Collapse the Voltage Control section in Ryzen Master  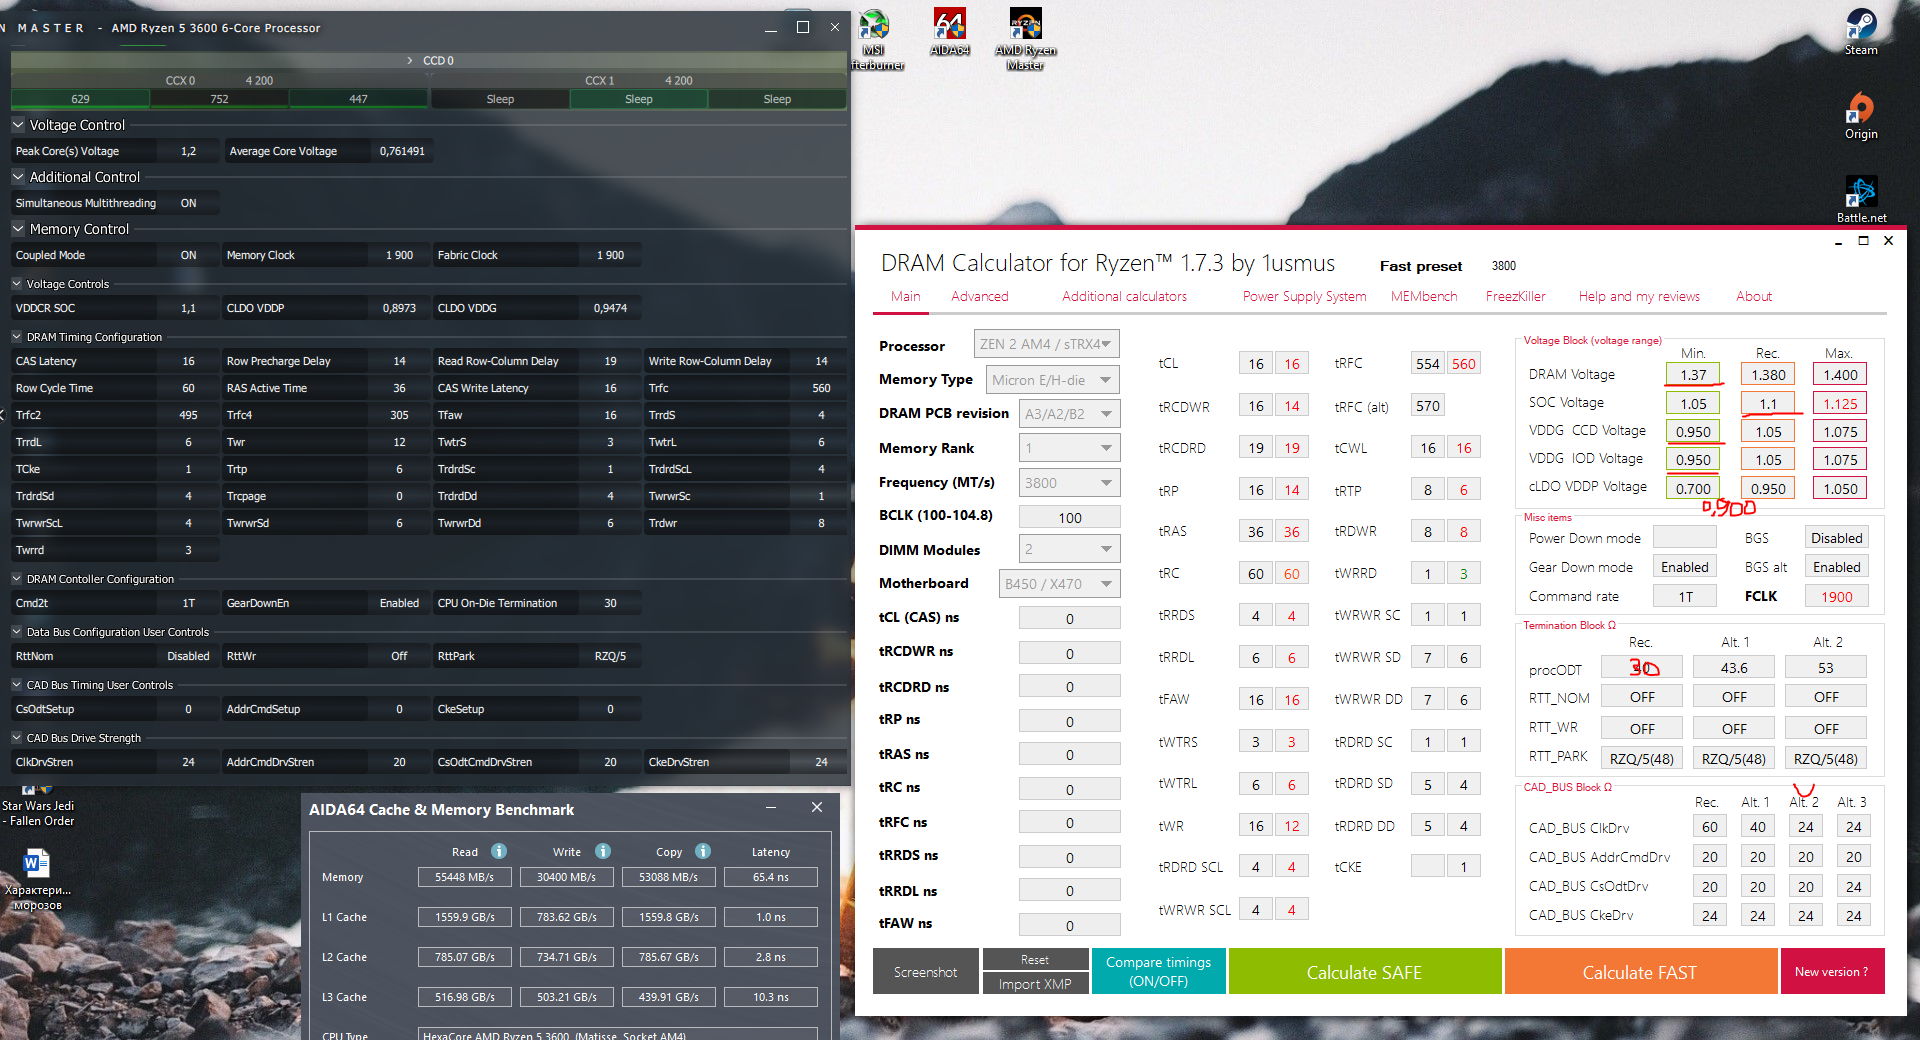(18, 125)
